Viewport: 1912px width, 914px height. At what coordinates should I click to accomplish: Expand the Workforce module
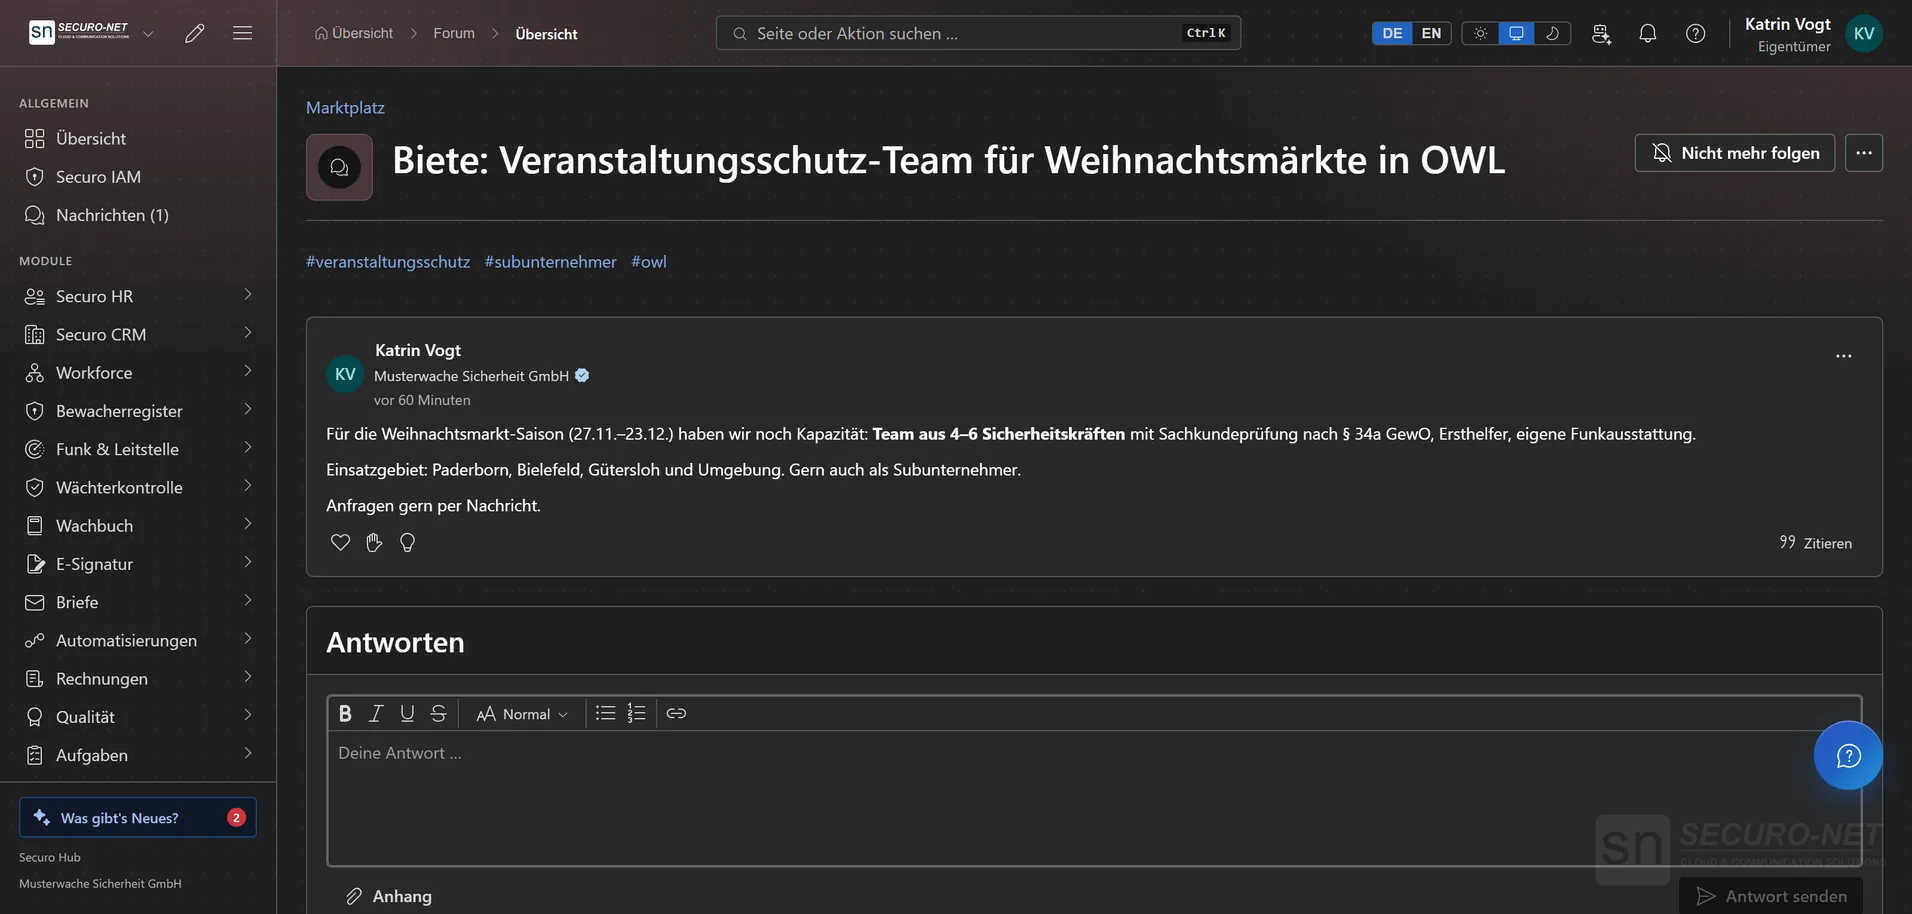[x=248, y=371]
